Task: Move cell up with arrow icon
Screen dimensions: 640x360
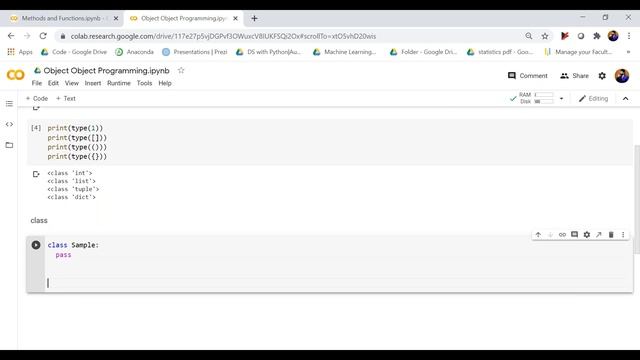Action: coord(538,235)
